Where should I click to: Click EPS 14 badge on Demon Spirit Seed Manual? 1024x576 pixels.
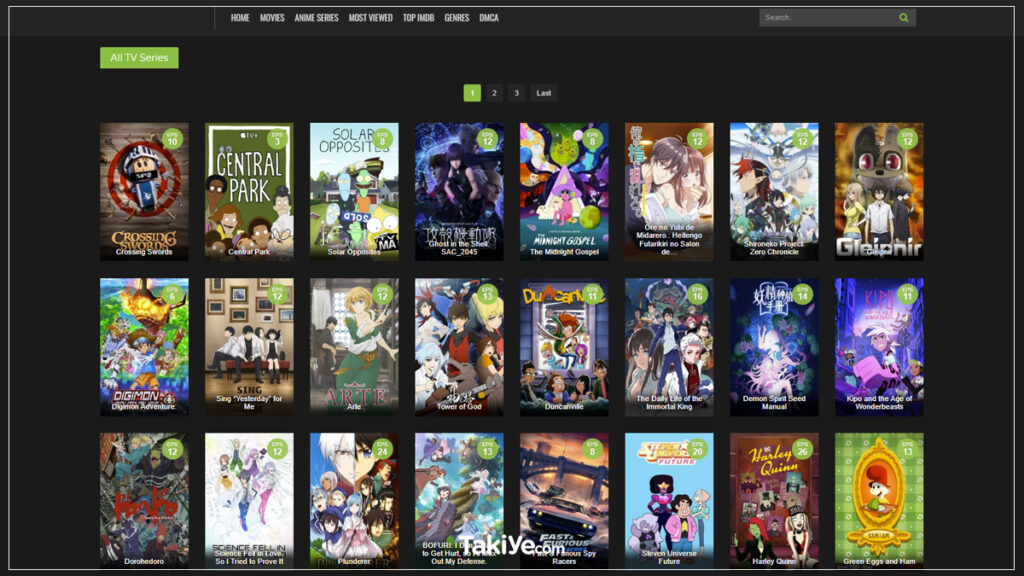coord(802,295)
